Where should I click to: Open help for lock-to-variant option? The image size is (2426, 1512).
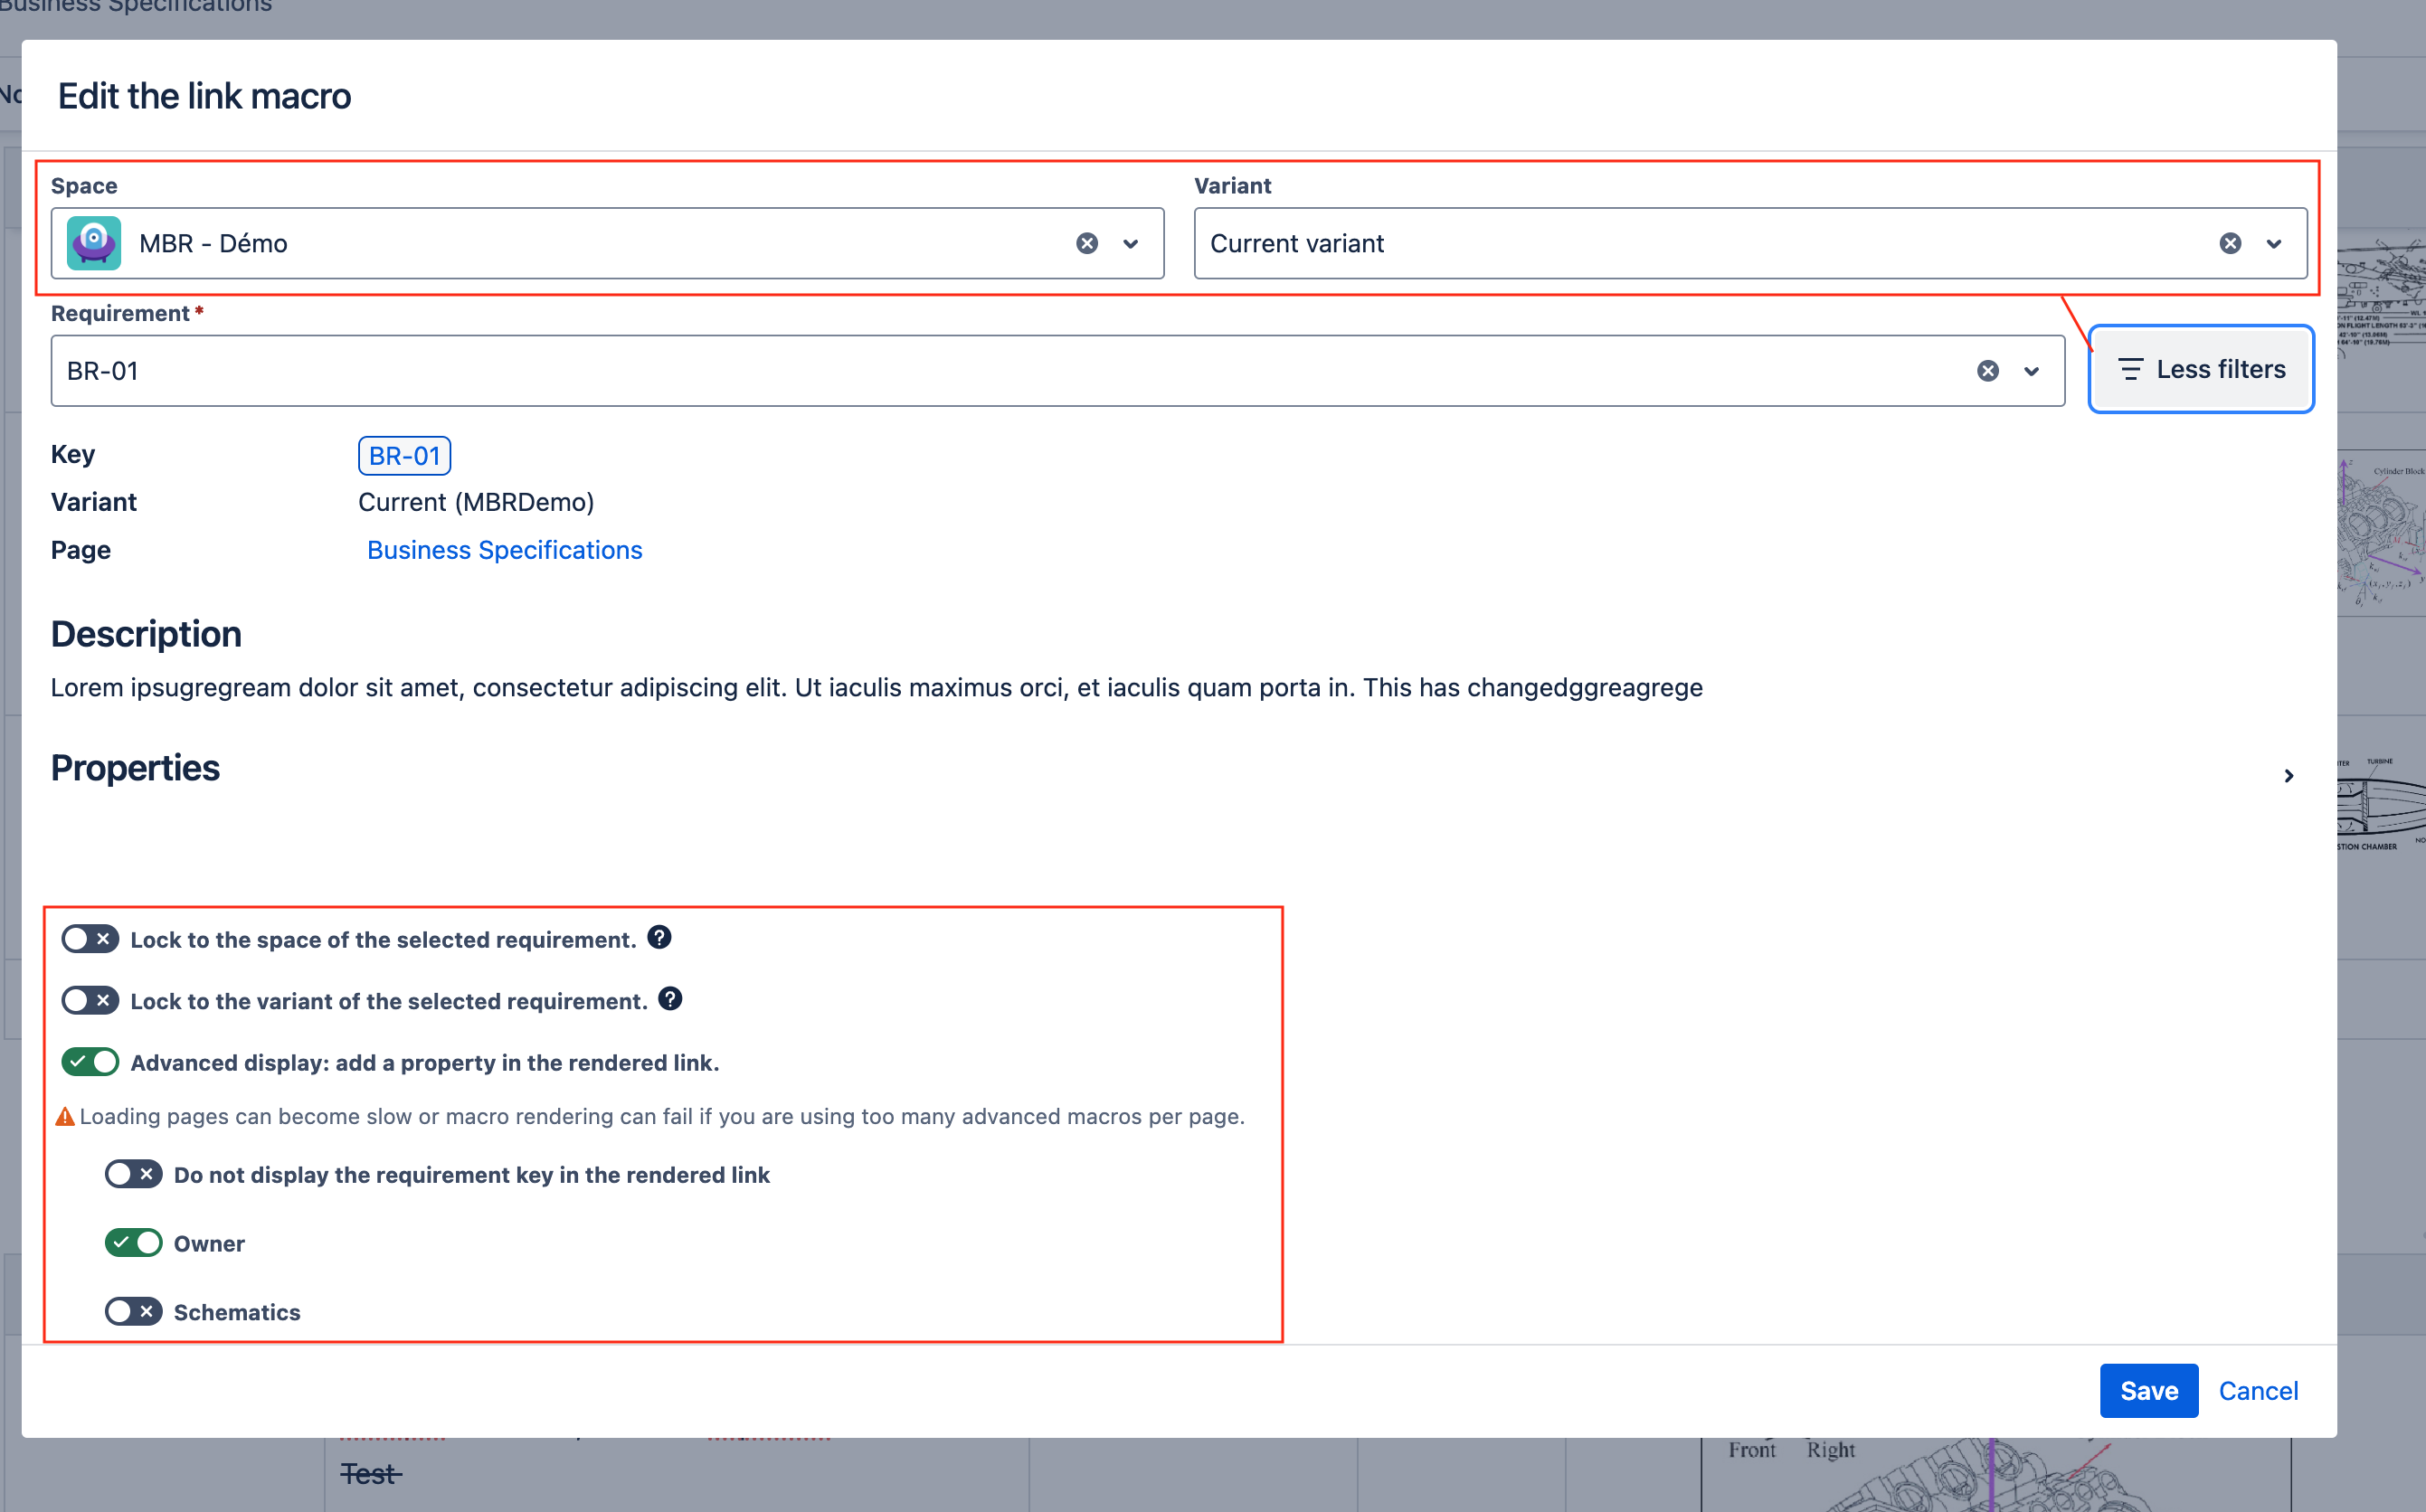coord(670,998)
